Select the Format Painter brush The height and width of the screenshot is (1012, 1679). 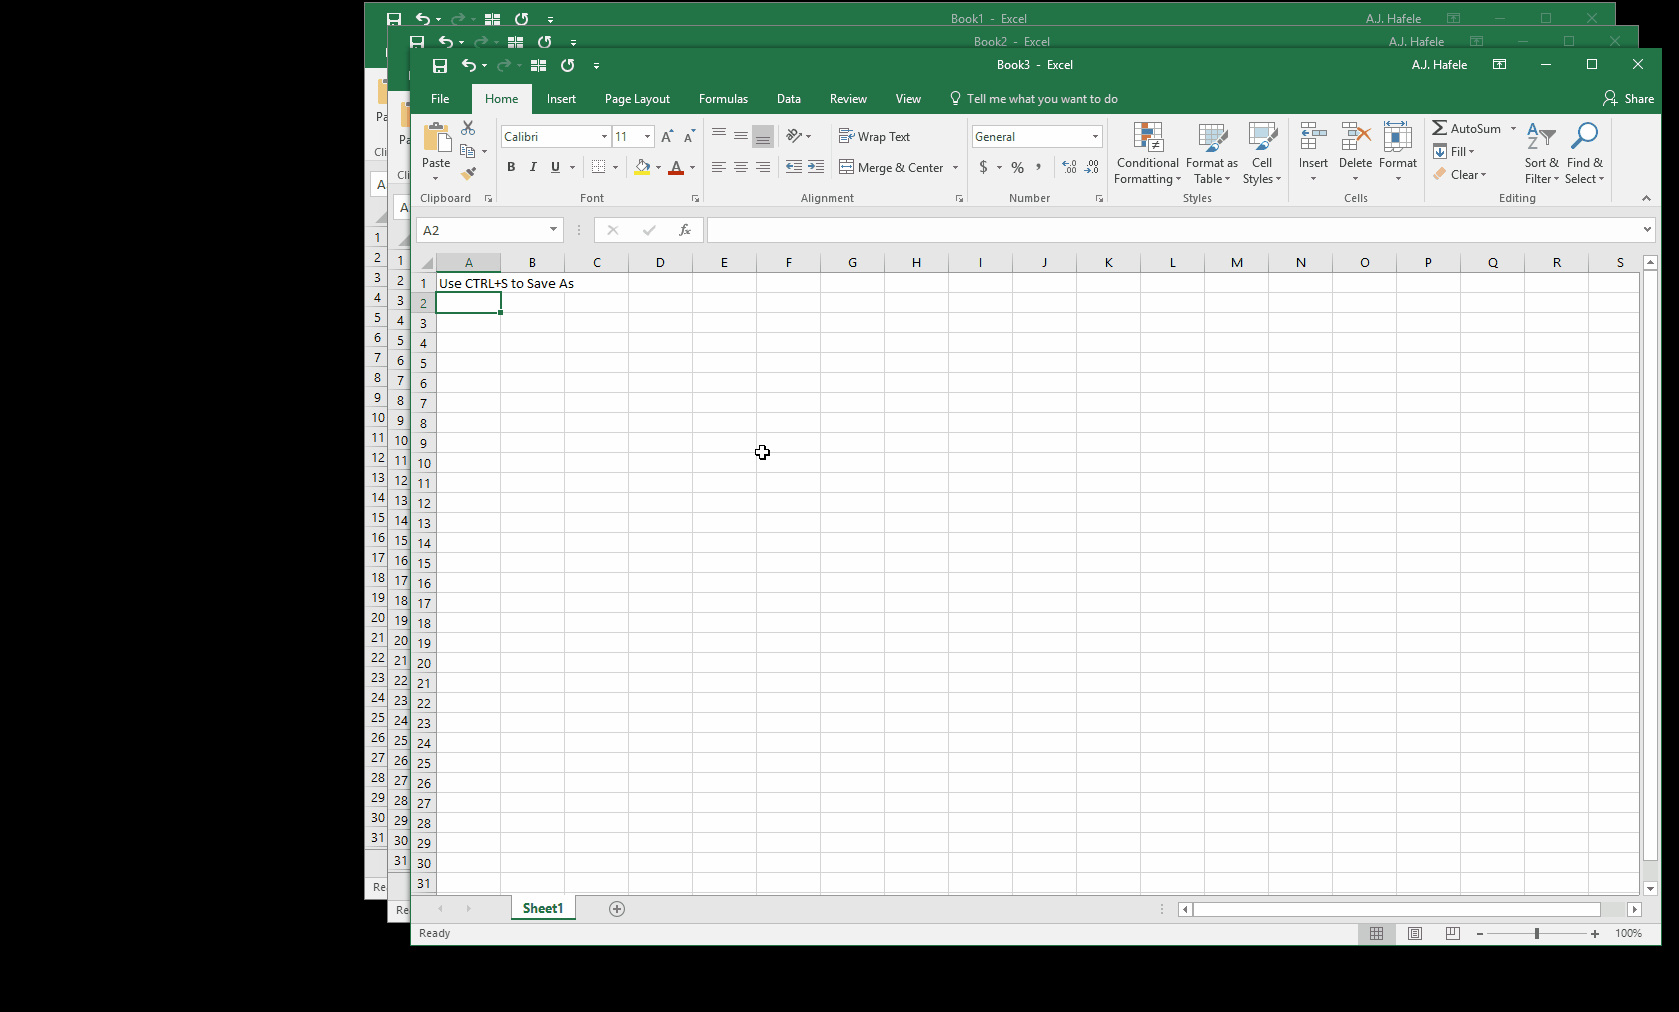468,173
